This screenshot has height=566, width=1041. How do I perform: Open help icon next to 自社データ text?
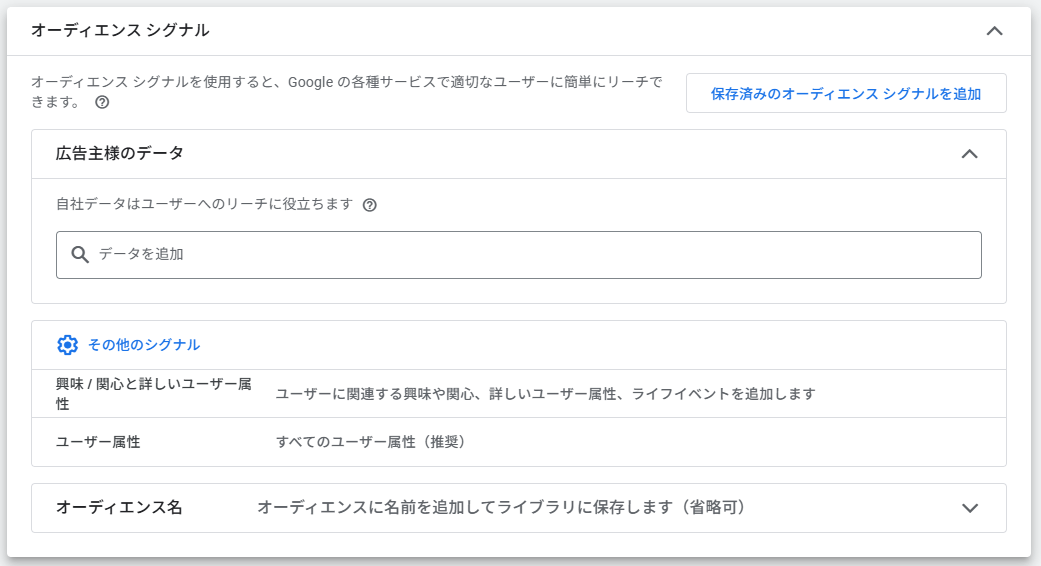point(370,205)
